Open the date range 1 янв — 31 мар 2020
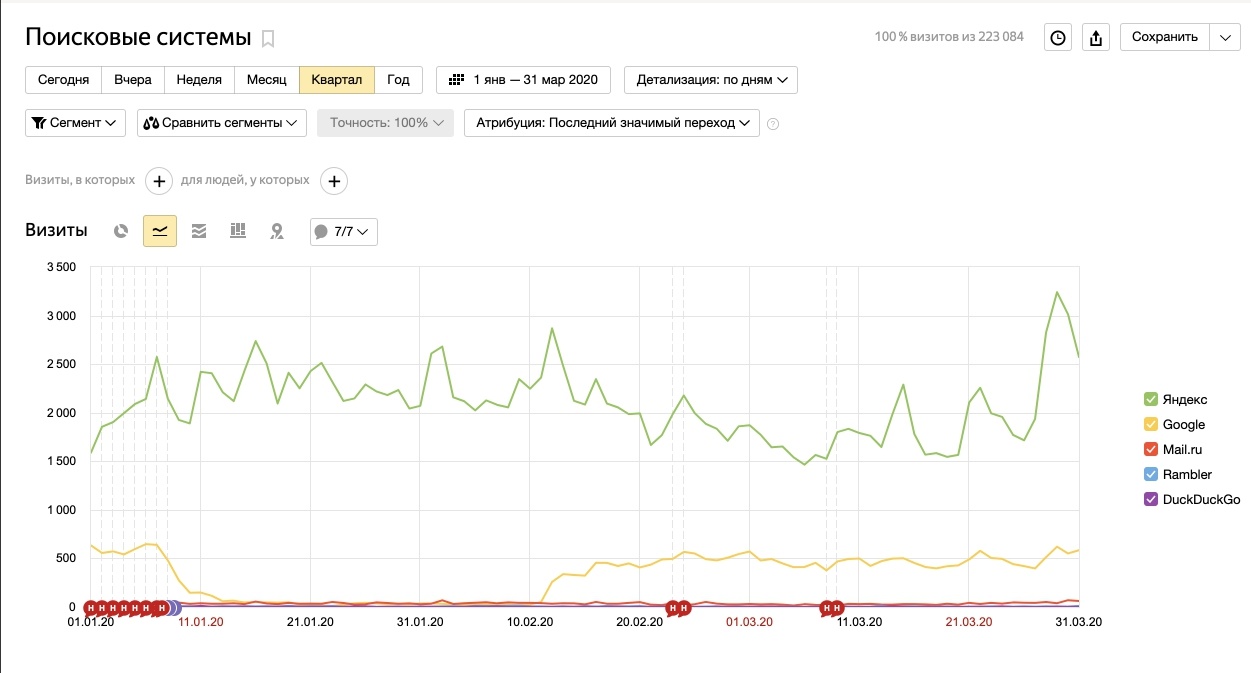Viewport: 1251px width, 673px height. (x=523, y=80)
